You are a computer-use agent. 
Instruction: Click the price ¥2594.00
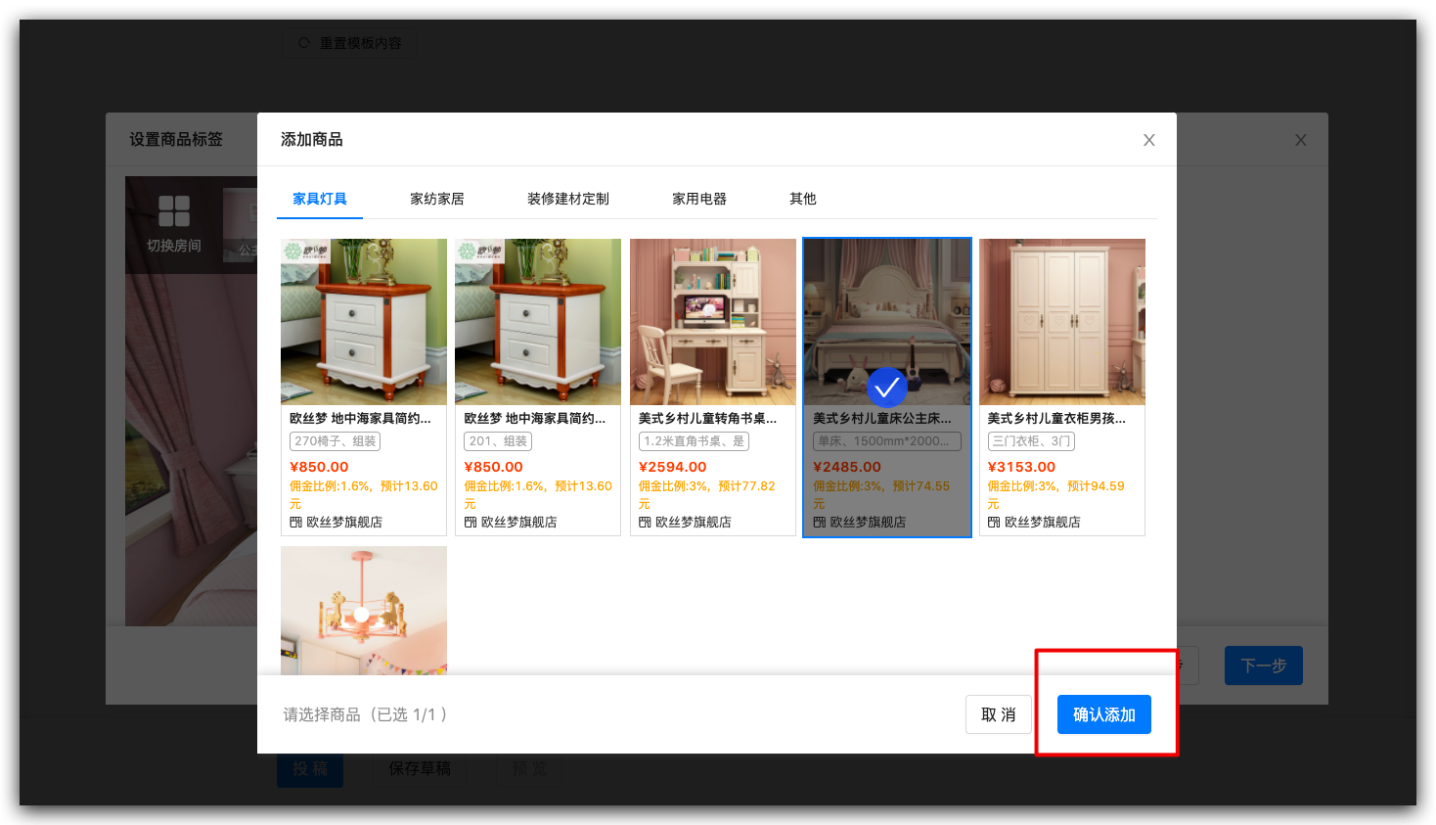672,467
